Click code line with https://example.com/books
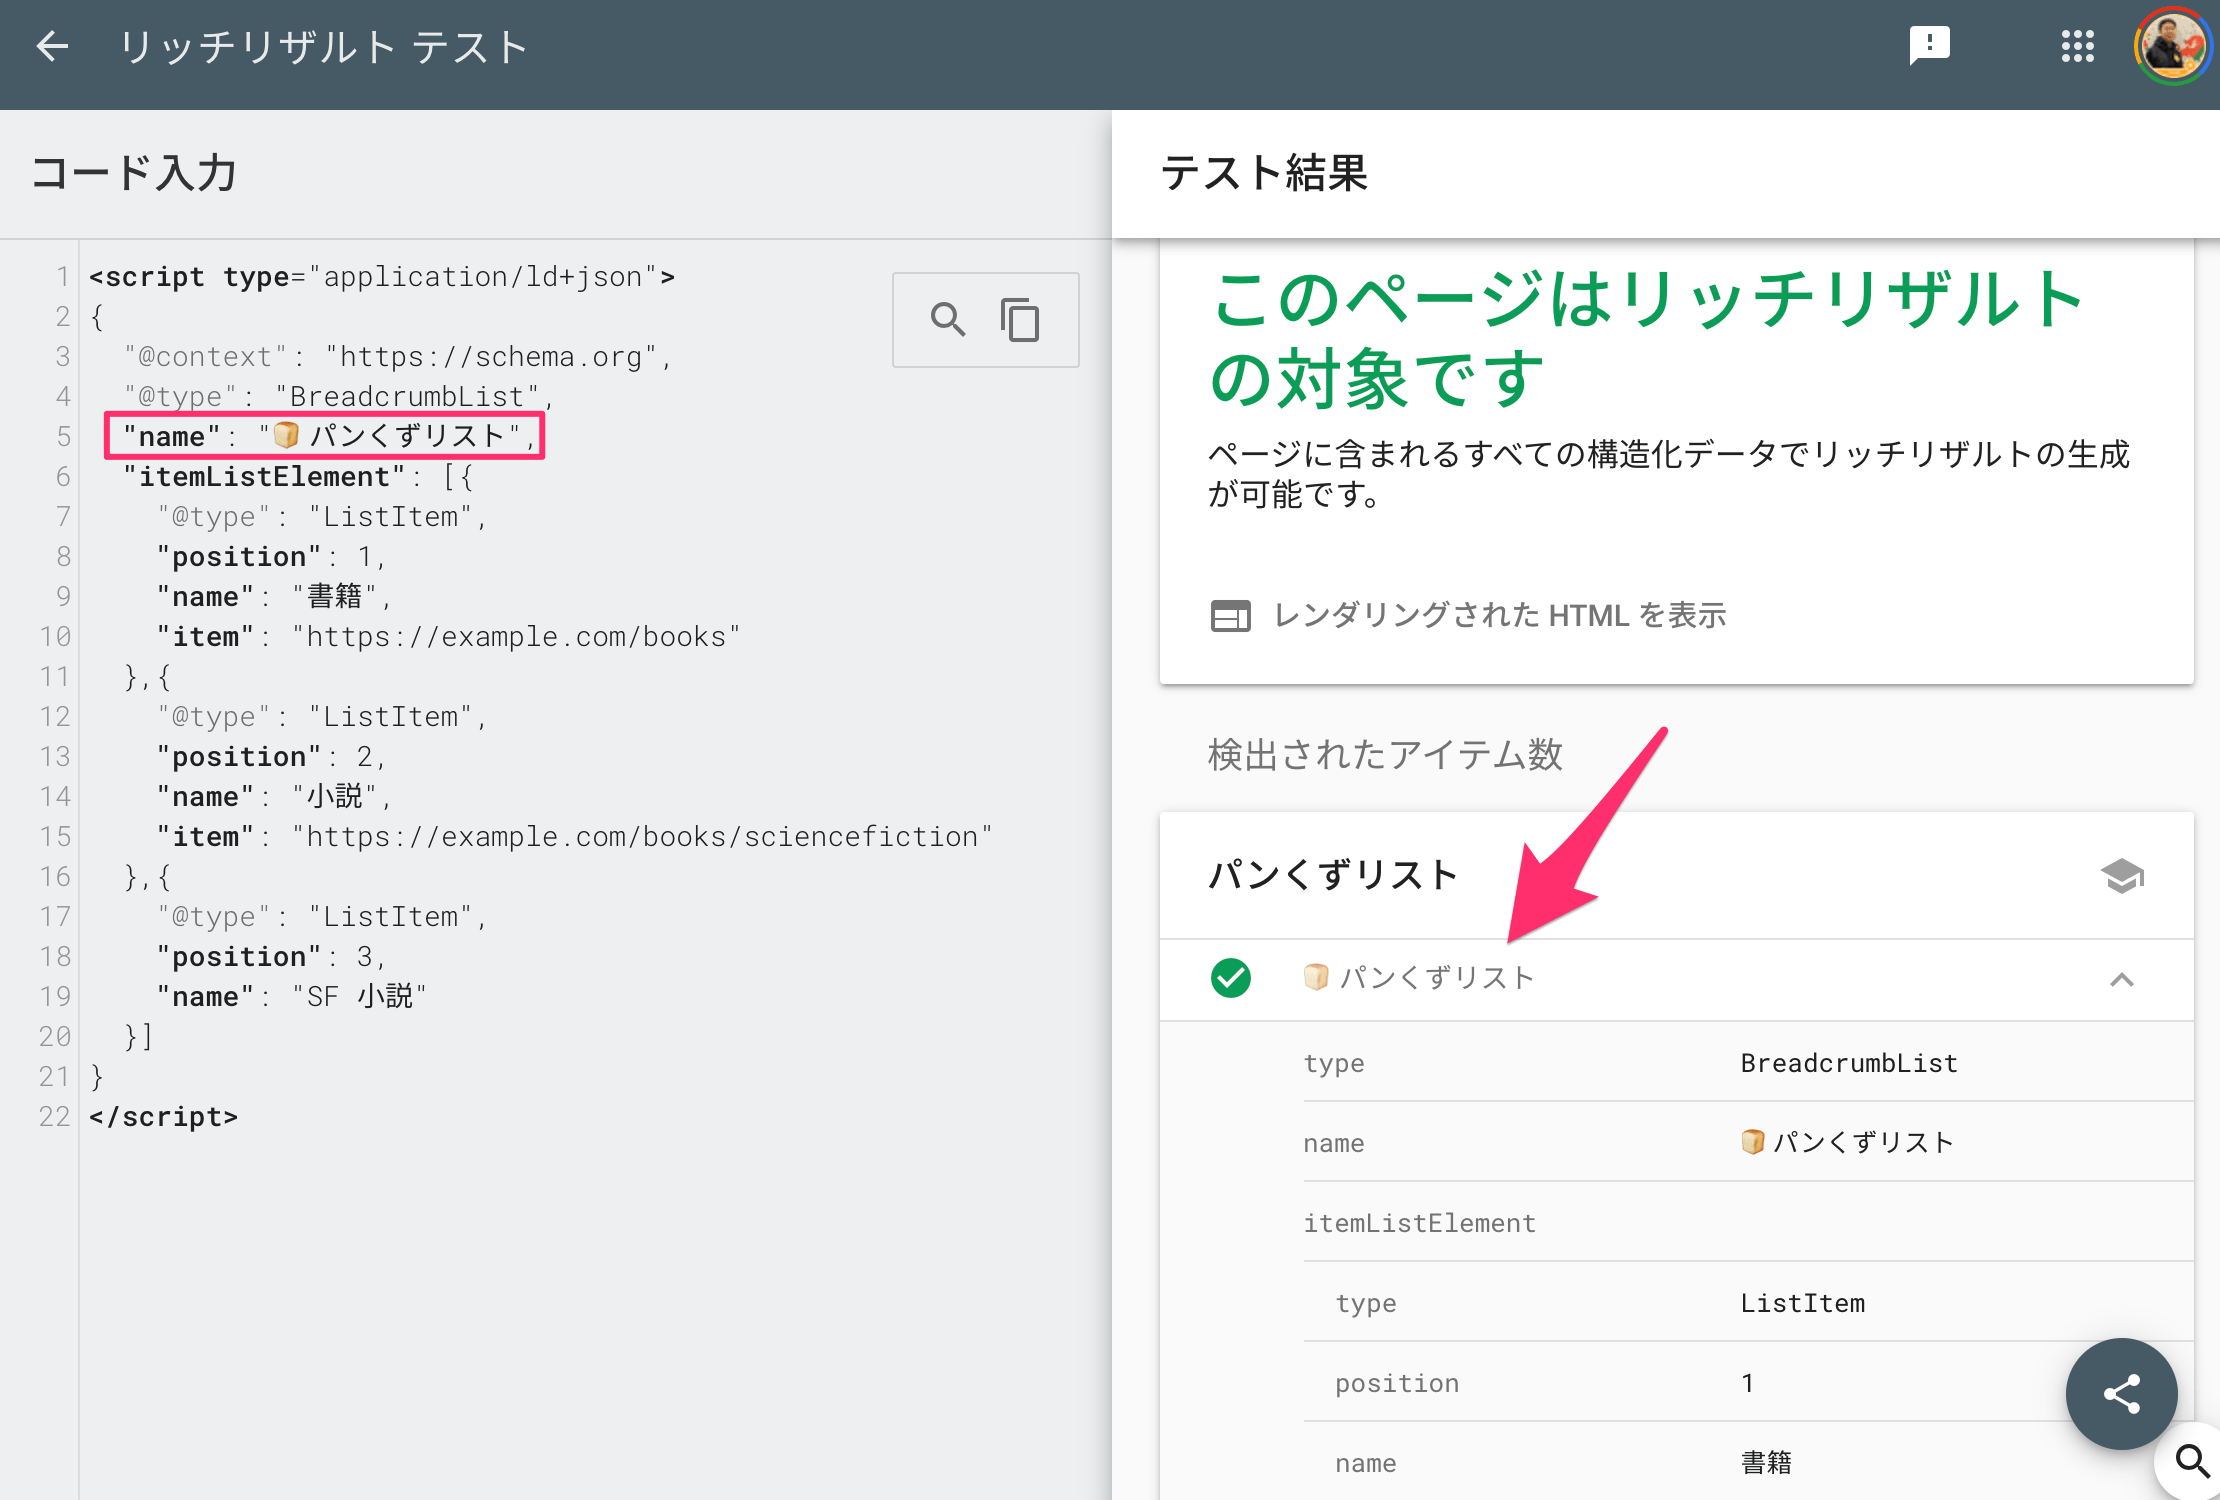Image resolution: width=2220 pixels, height=1500 pixels. coord(448,636)
